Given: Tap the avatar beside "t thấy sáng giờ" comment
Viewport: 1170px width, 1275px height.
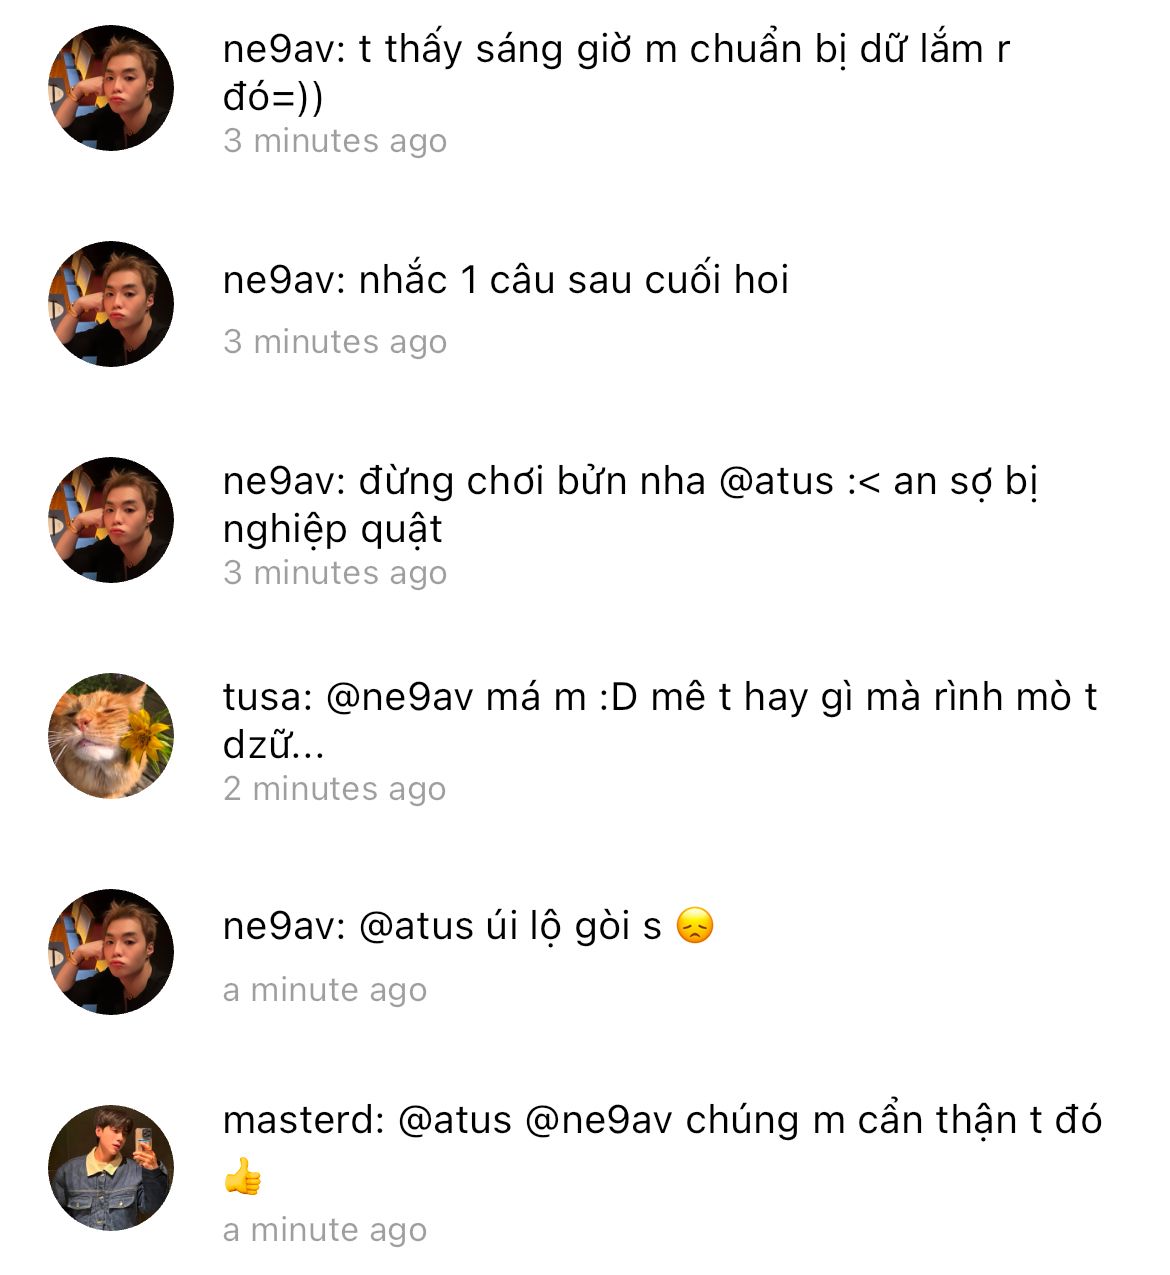Looking at the screenshot, I should click(111, 88).
